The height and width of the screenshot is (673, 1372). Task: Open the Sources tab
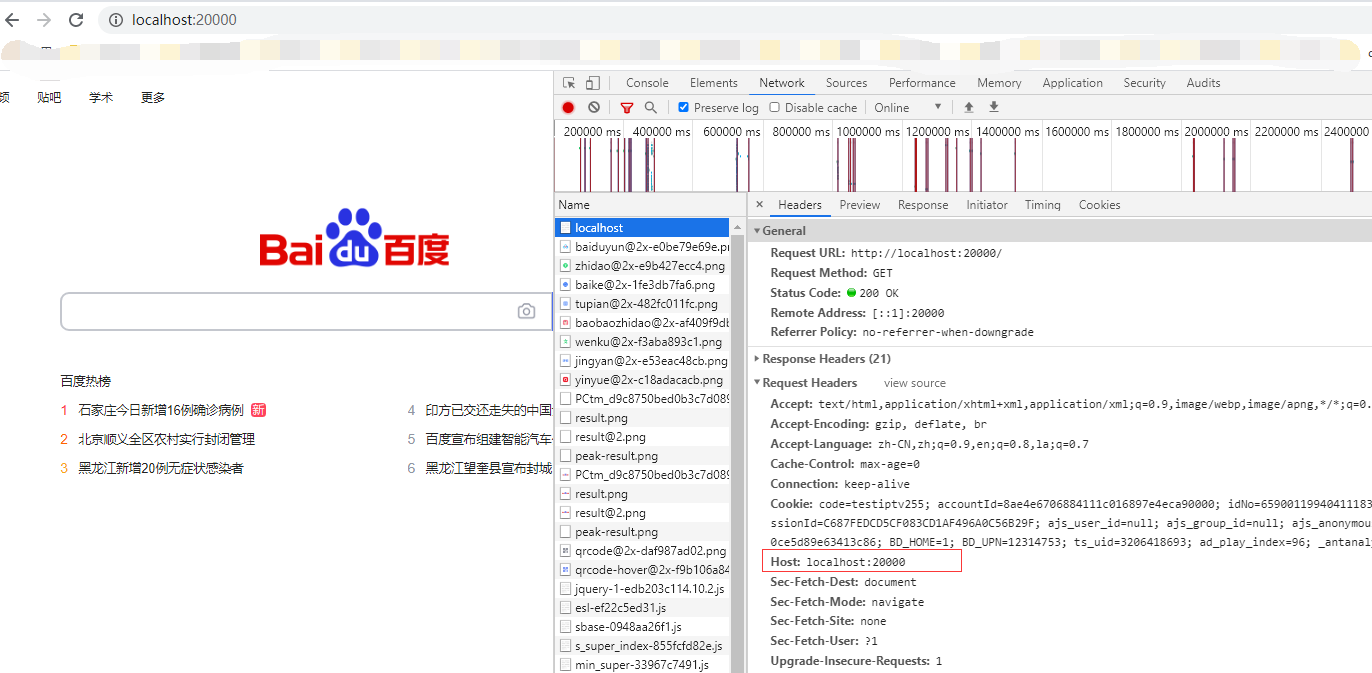[x=846, y=83]
